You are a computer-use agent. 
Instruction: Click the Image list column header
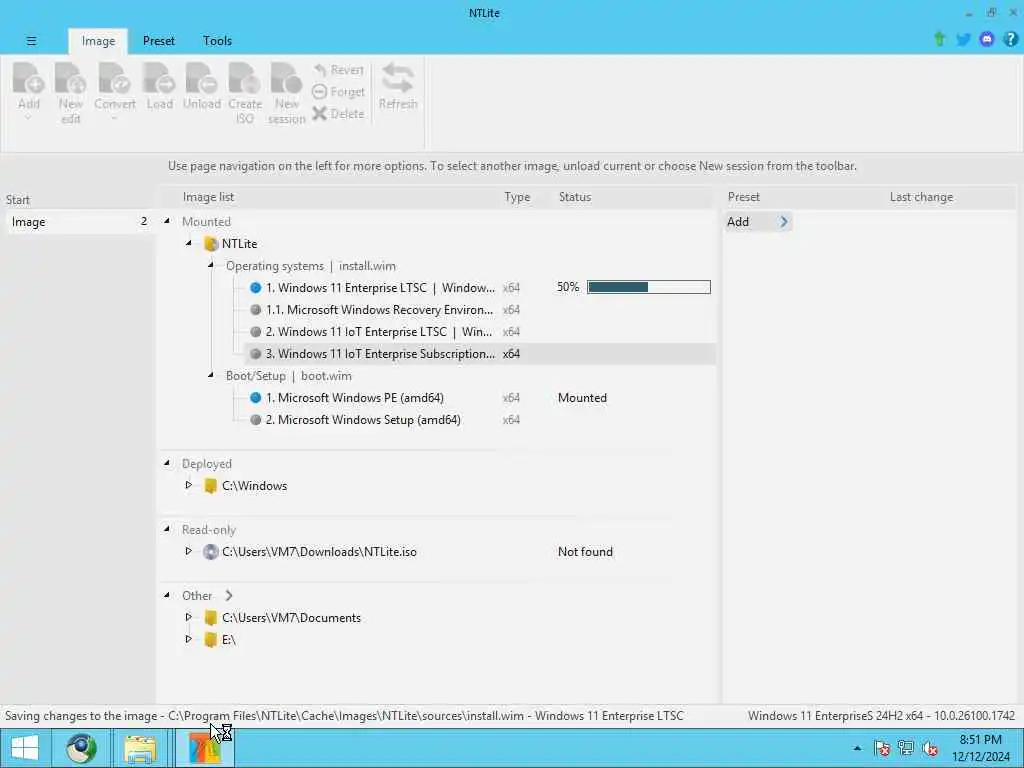coord(208,197)
